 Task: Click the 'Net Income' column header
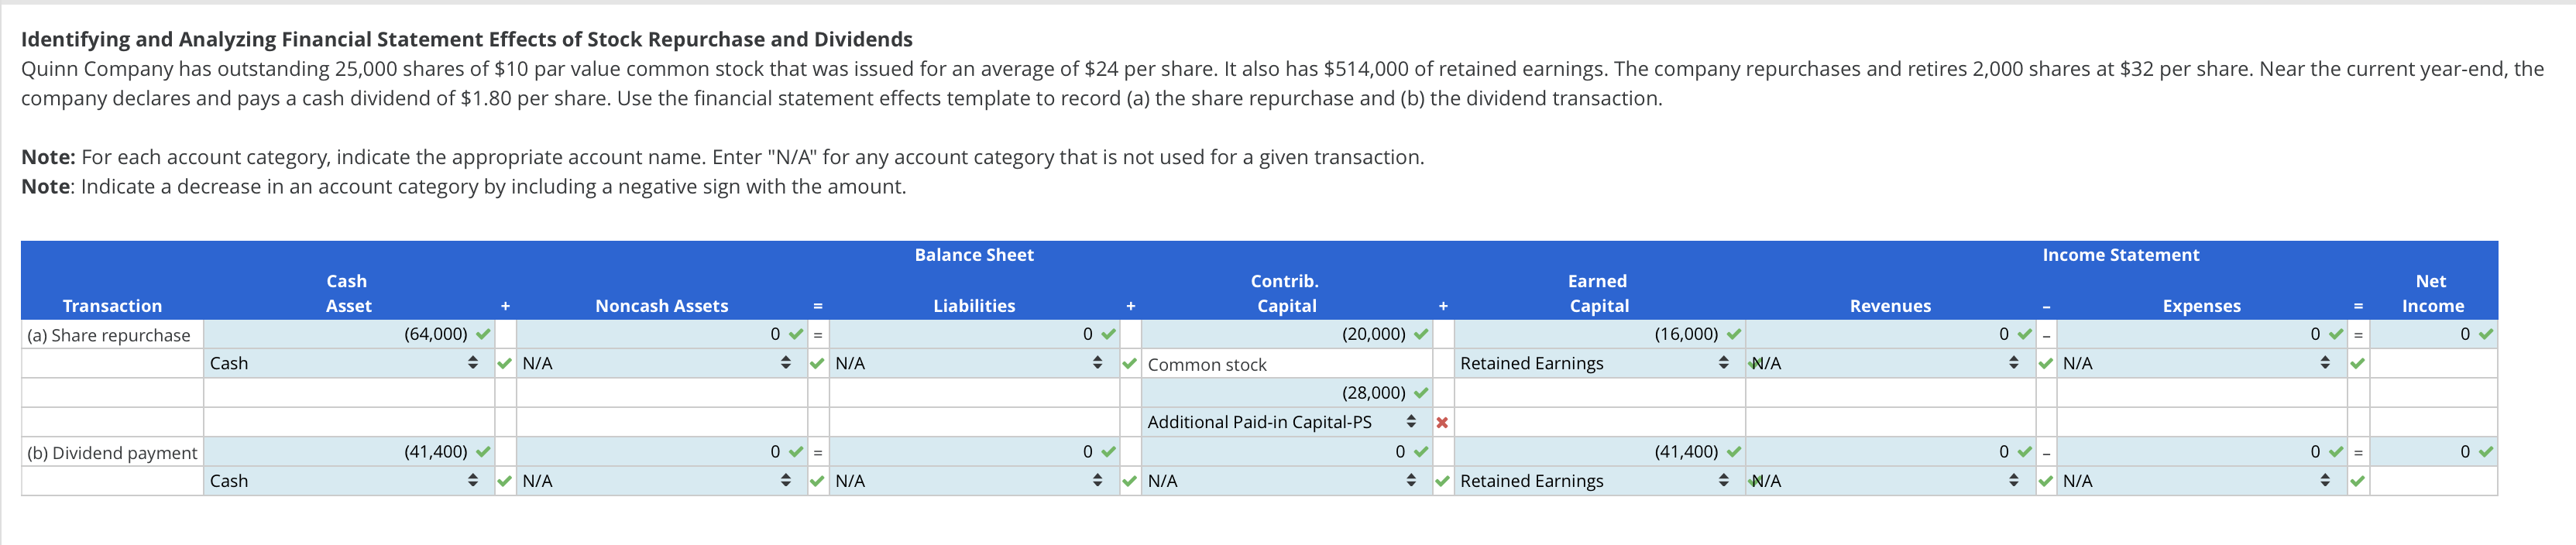point(2432,294)
